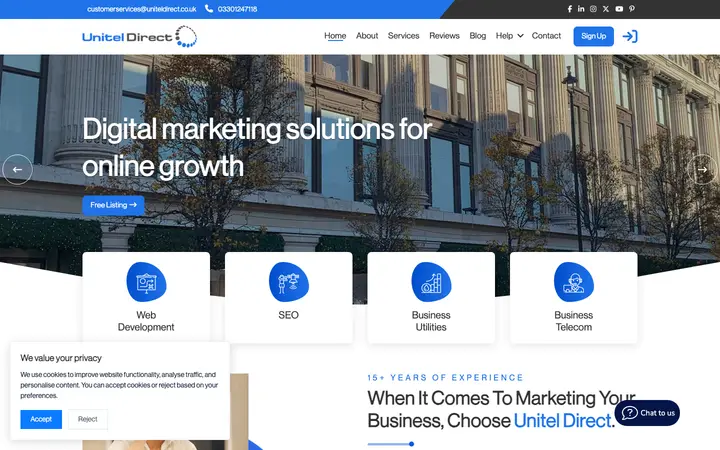The width and height of the screenshot is (720, 450).
Task: Open the Business Utilities card icon
Action: click(431, 282)
